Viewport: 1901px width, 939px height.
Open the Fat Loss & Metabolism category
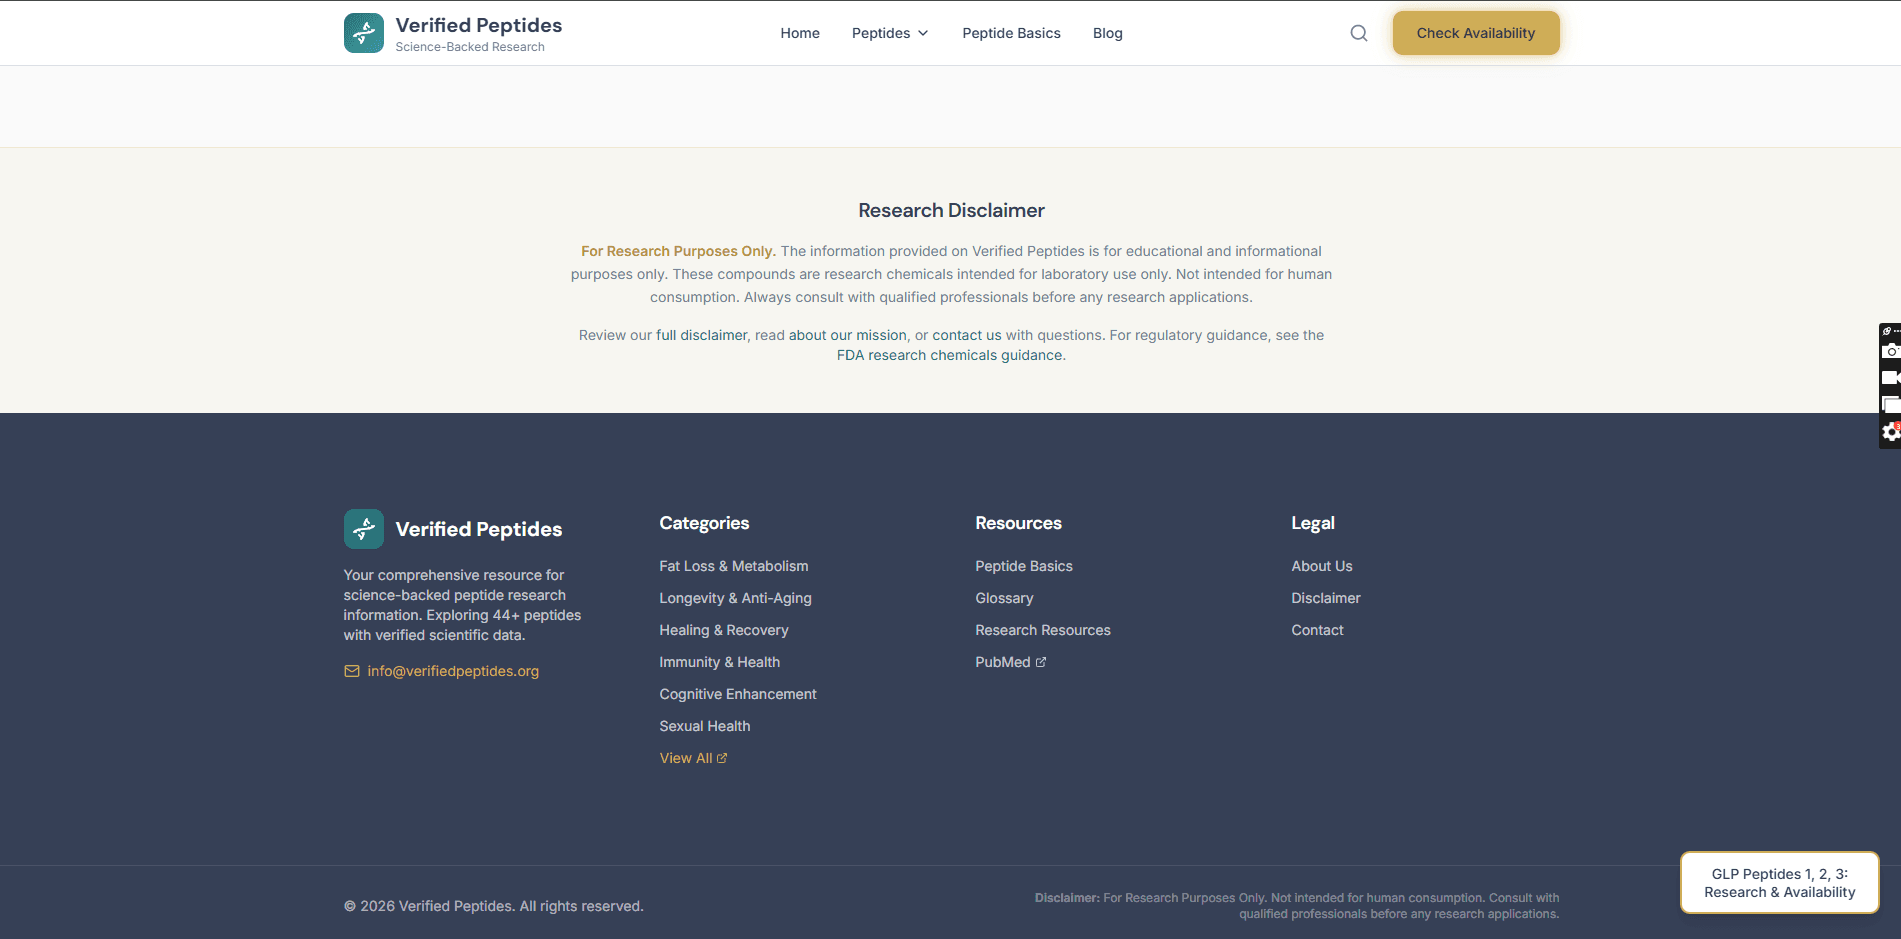(x=733, y=565)
